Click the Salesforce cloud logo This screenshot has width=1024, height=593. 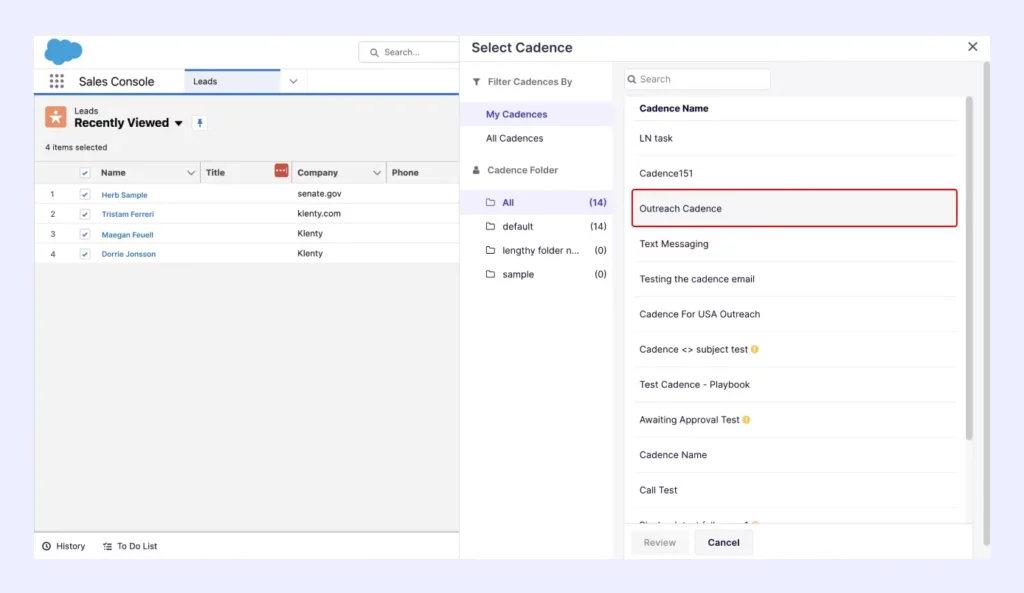63,51
